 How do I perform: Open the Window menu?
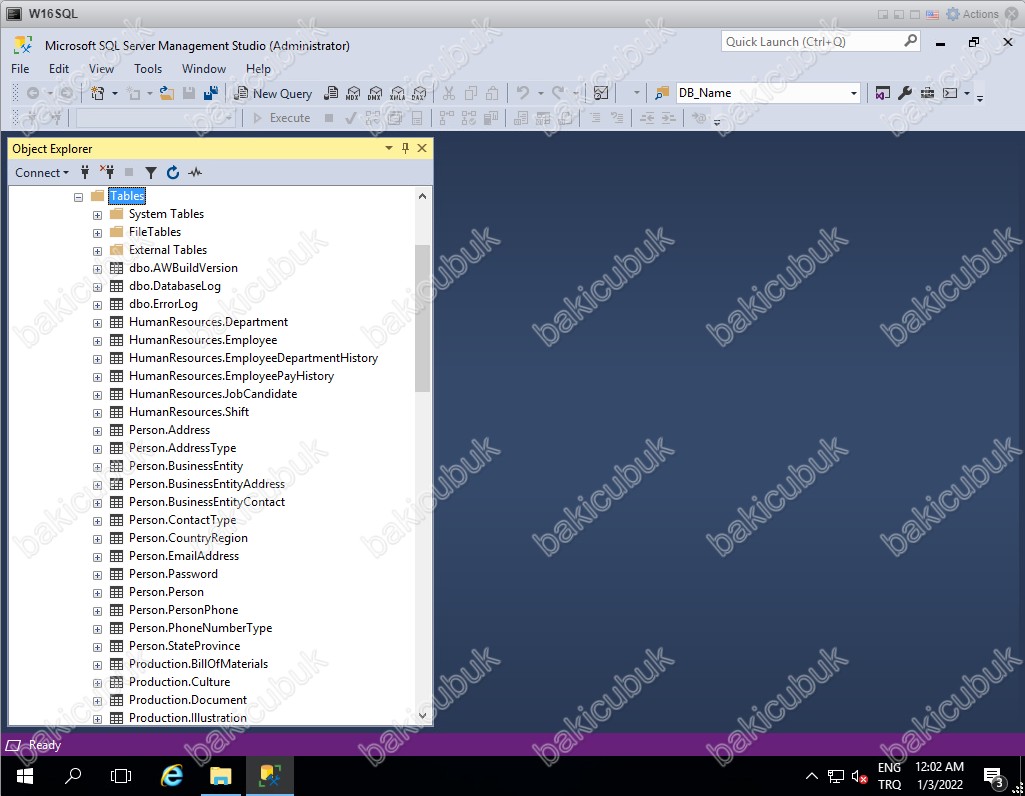[x=204, y=69]
